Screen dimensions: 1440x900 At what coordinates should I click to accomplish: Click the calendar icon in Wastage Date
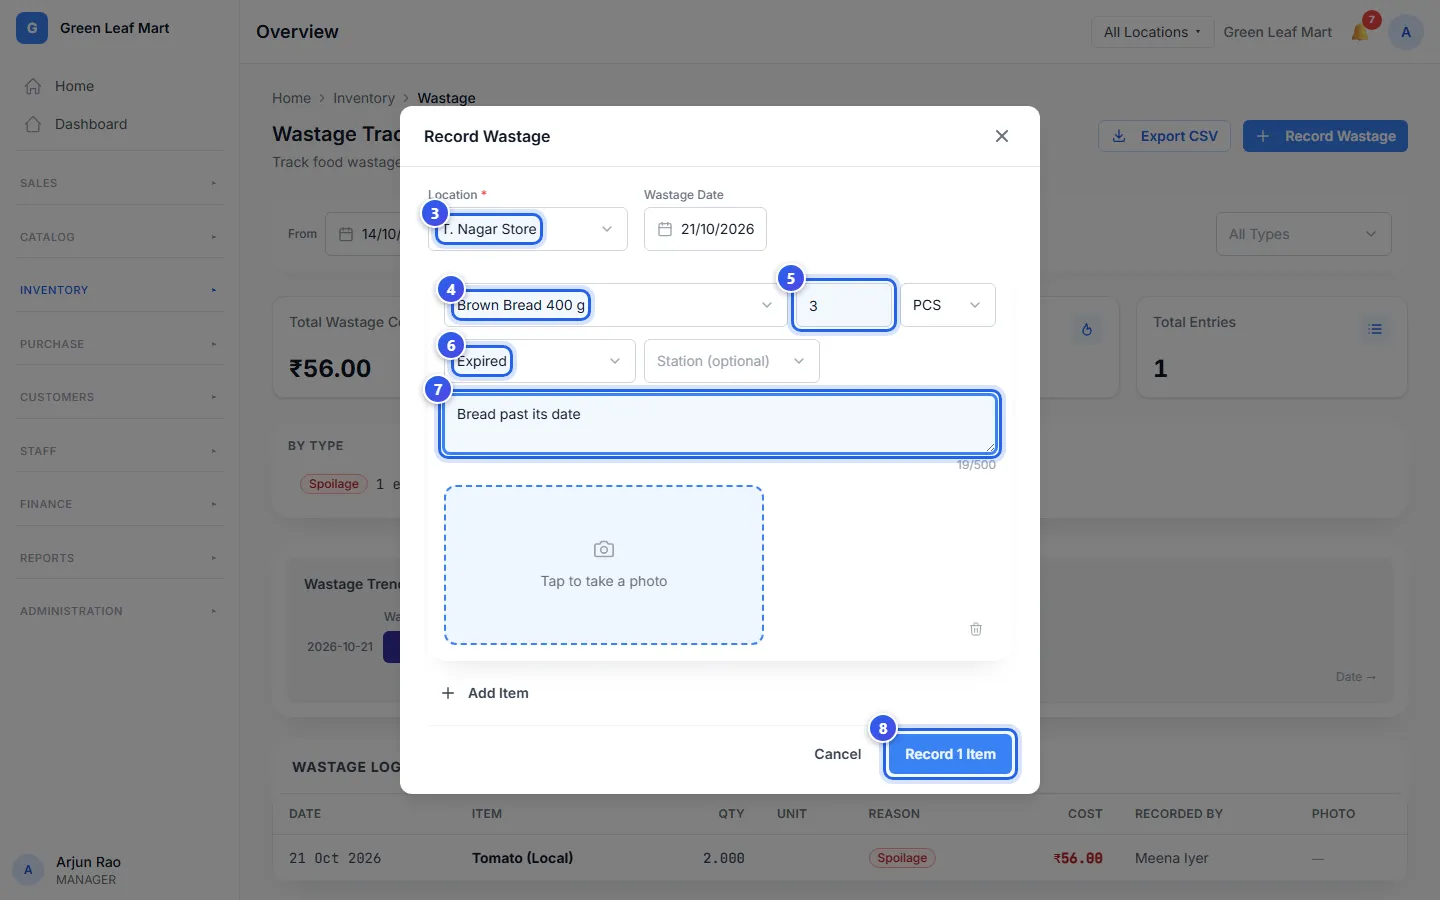[x=664, y=229]
